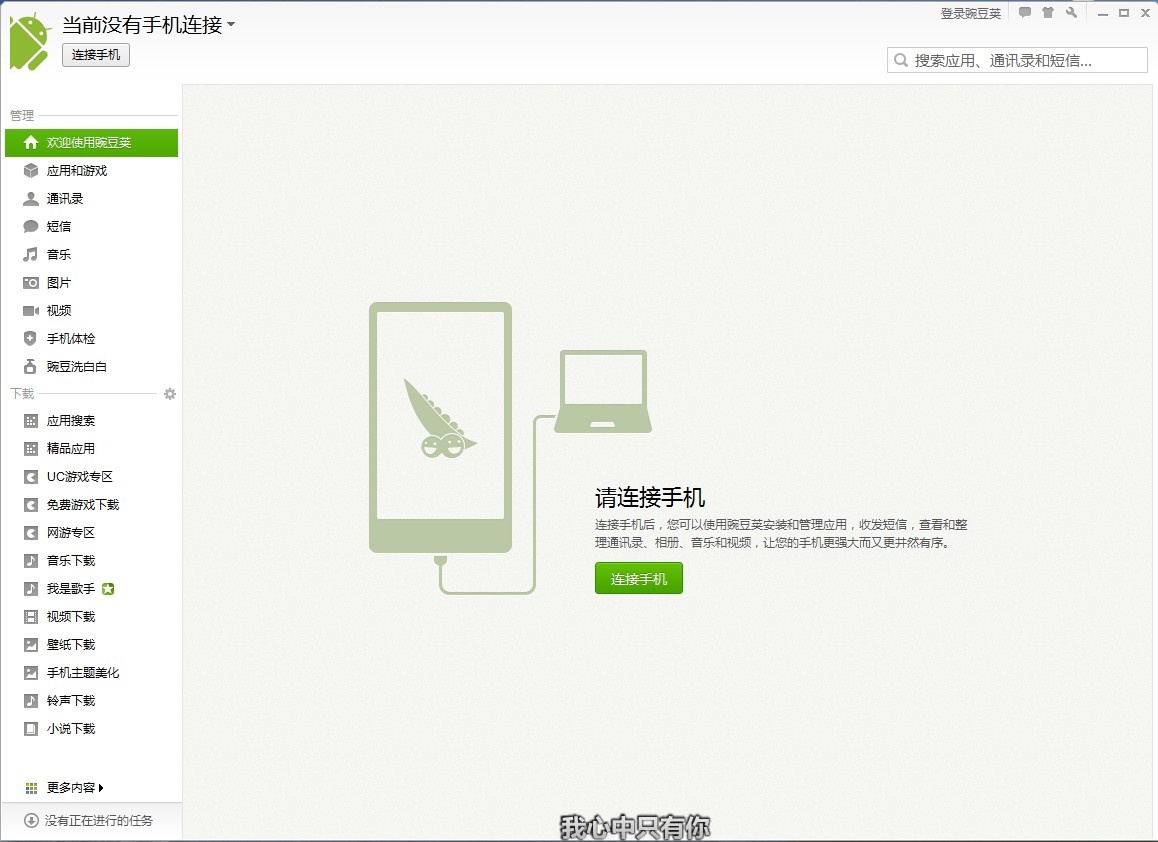Open the 豌豆洗白白 cleaner icon
The width and height of the screenshot is (1158, 842).
coord(30,366)
